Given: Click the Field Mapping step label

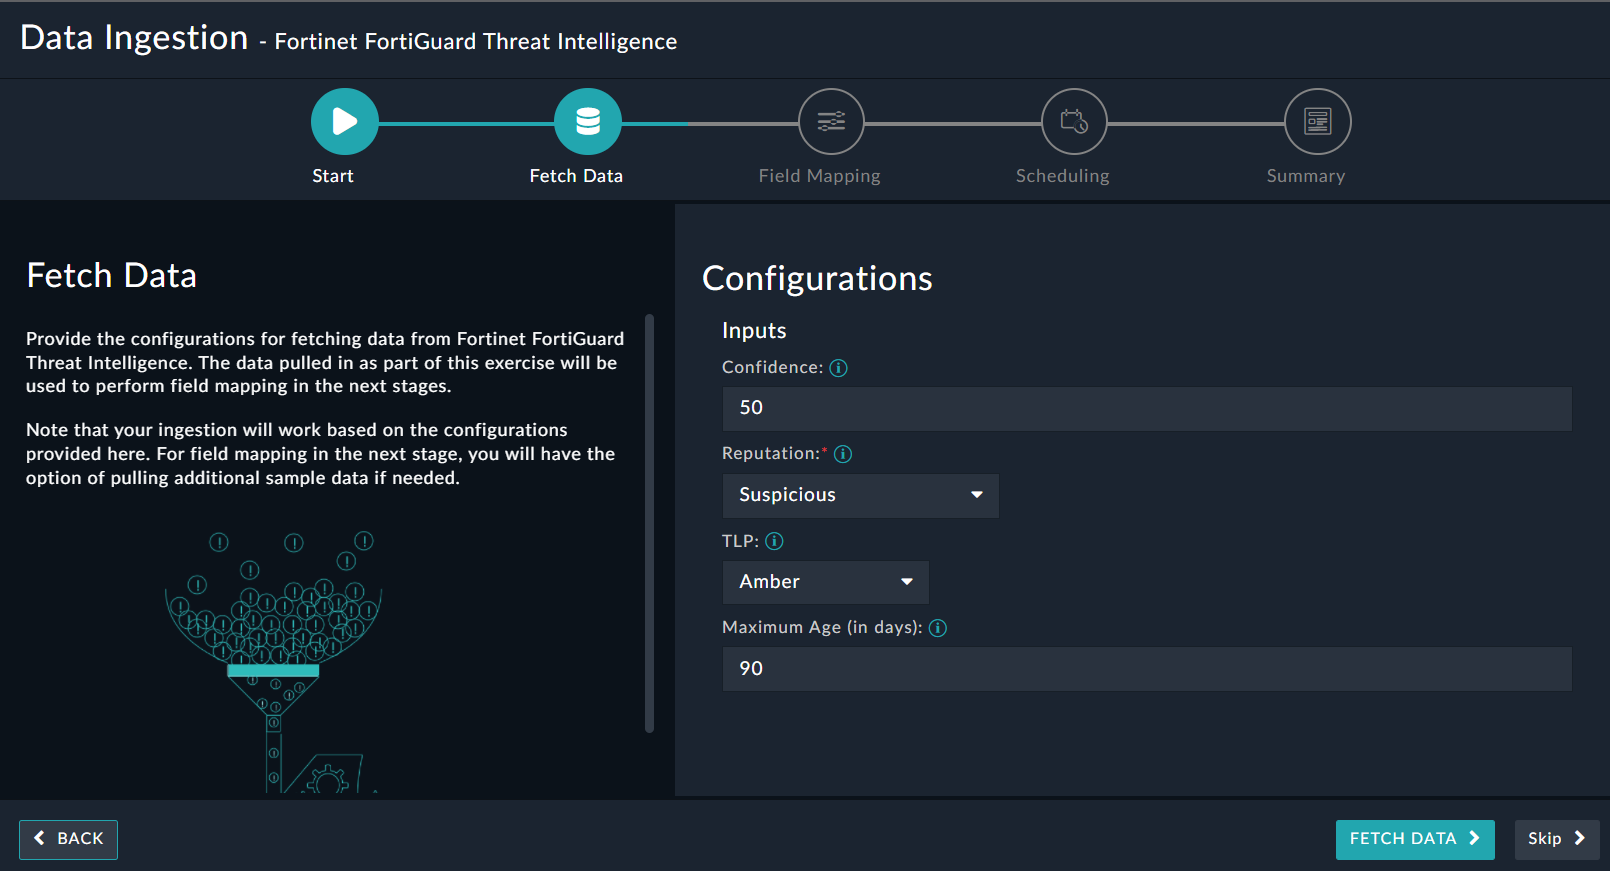Looking at the screenshot, I should pyautogui.click(x=819, y=176).
